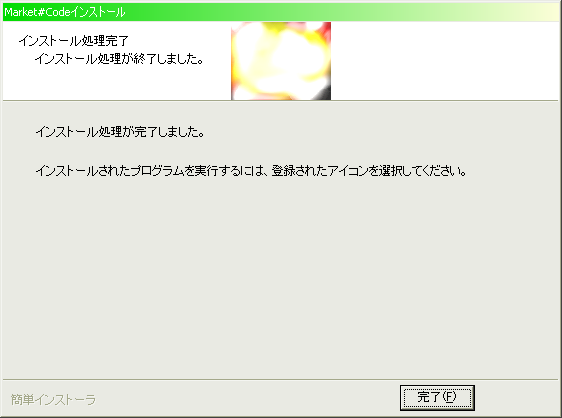Viewport: 562px width, 418px height.
Task: Click the grayed 簡単インストーラ label
Action: (53, 399)
